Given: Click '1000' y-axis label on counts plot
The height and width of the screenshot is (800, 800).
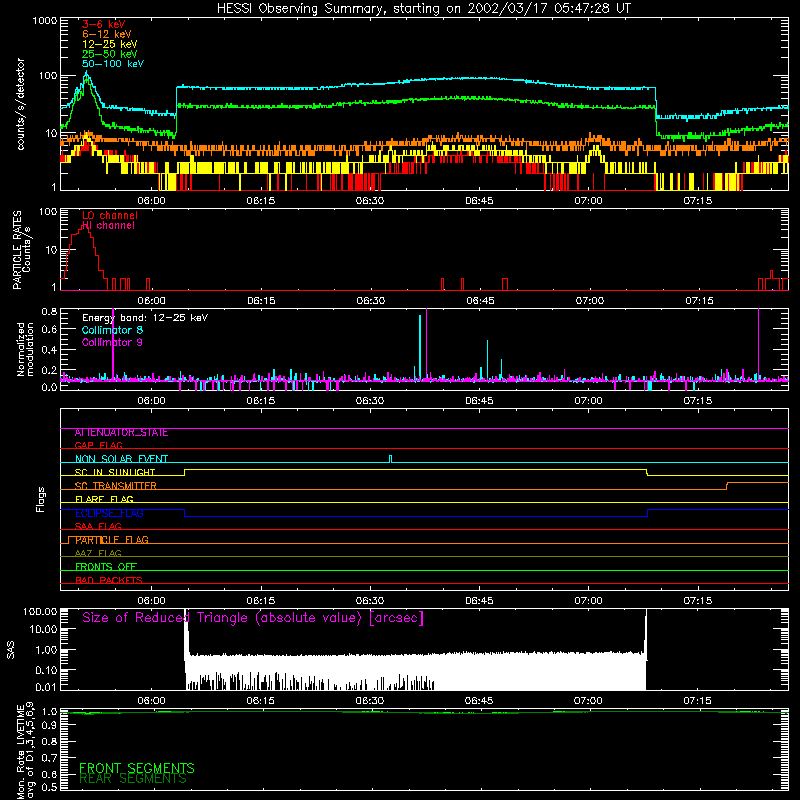Looking at the screenshot, I should pos(44,21).
